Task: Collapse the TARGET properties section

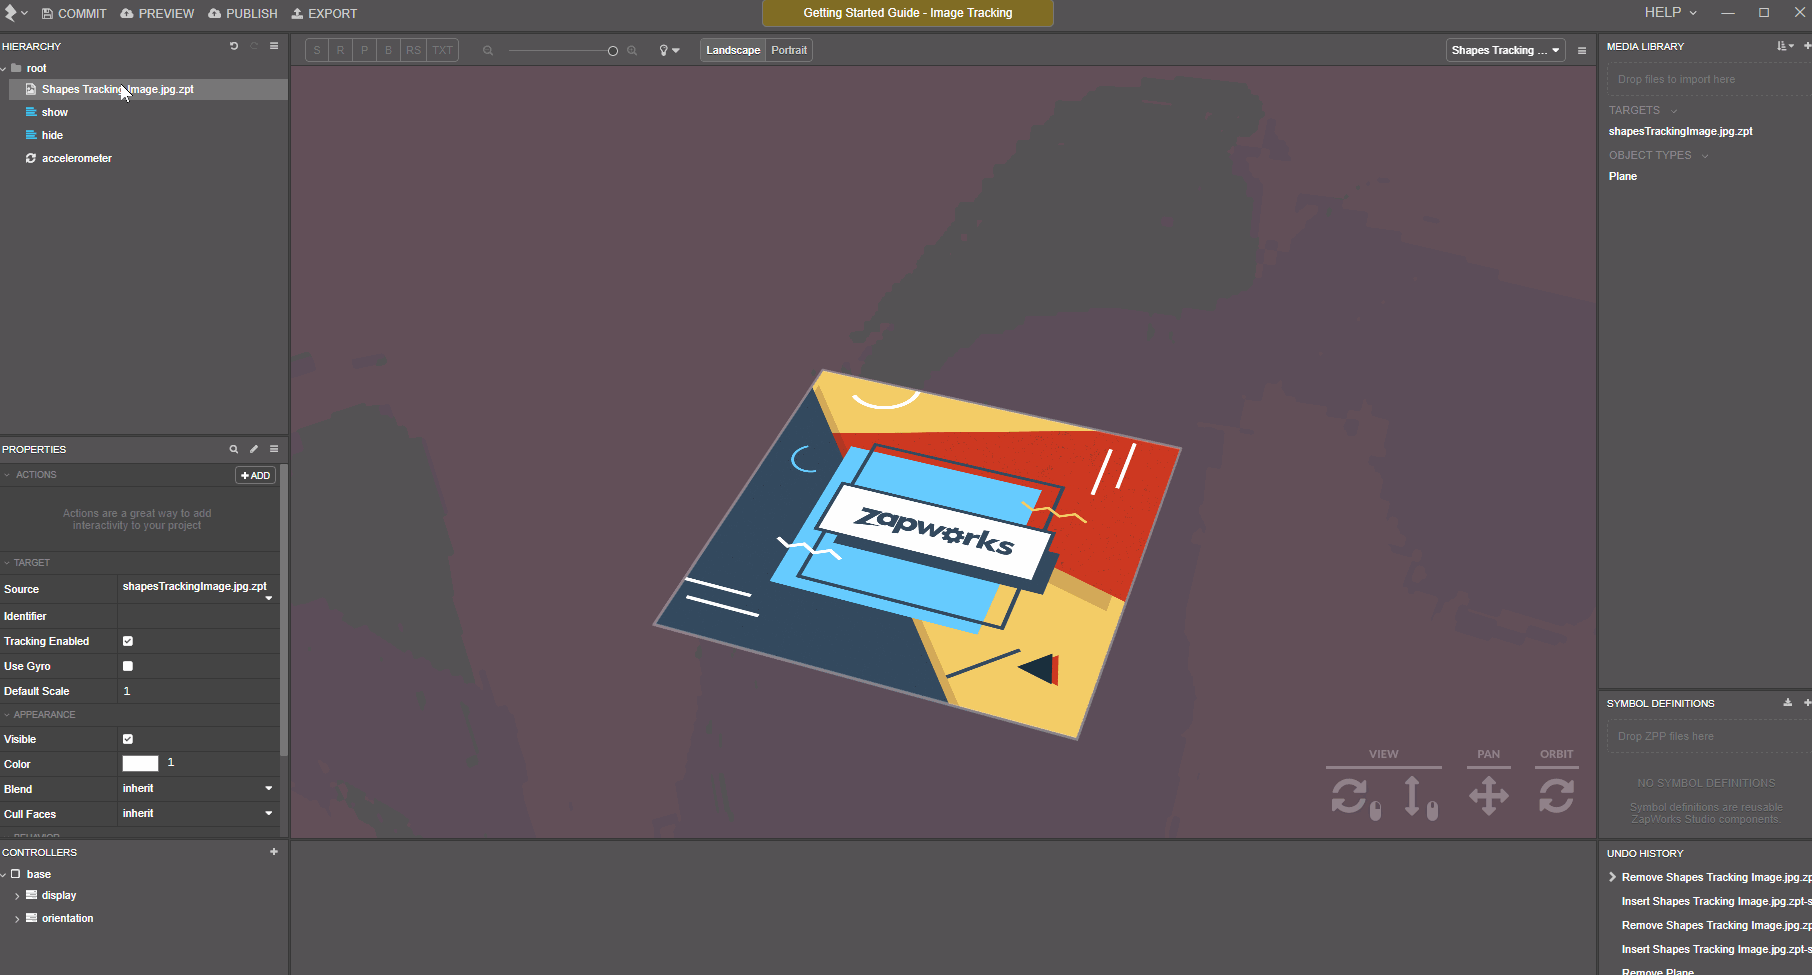Action: (7, 563)
